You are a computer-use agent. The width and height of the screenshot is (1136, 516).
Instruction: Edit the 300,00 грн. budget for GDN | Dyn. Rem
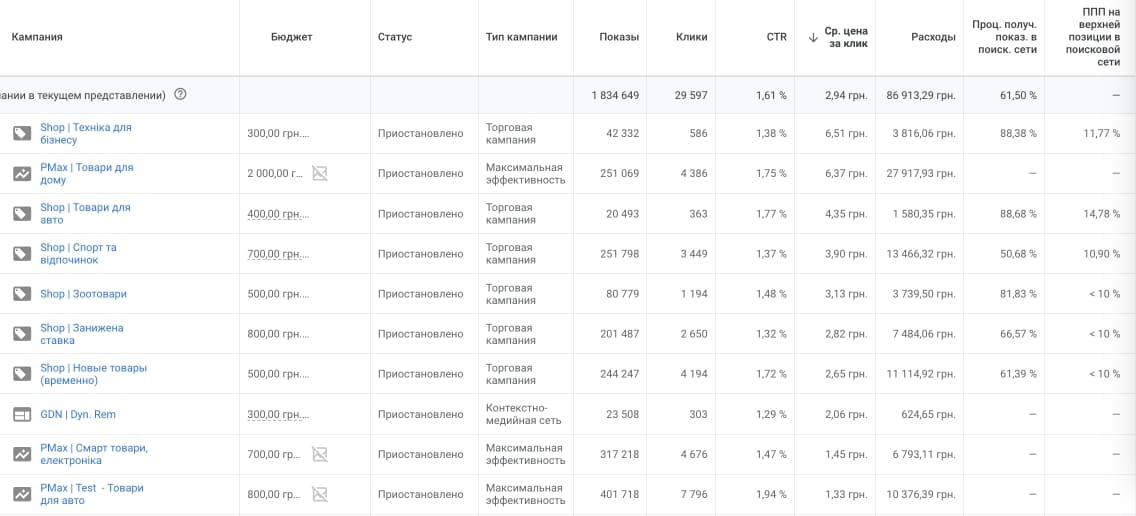(277, 414)
